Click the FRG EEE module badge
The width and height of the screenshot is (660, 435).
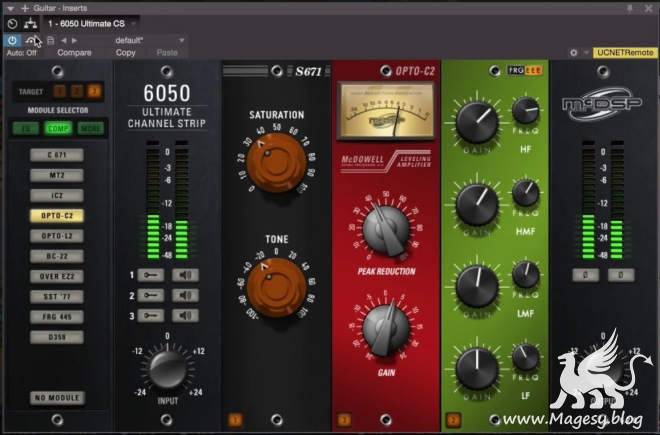coord(525,70)
